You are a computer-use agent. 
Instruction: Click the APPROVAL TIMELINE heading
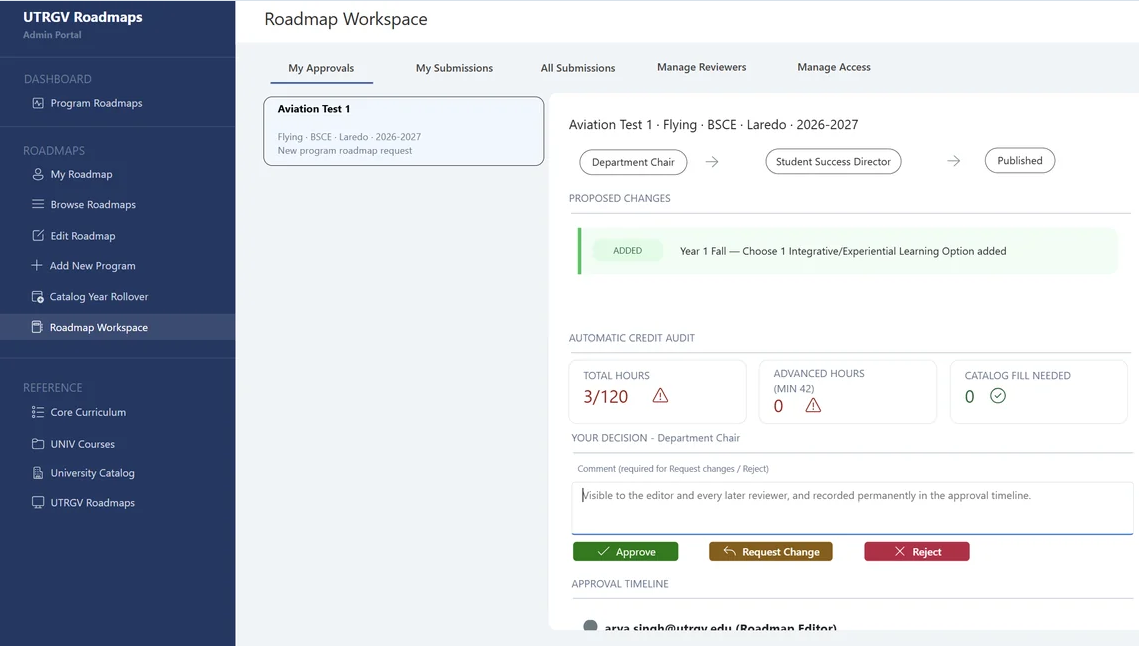(620, 584)
